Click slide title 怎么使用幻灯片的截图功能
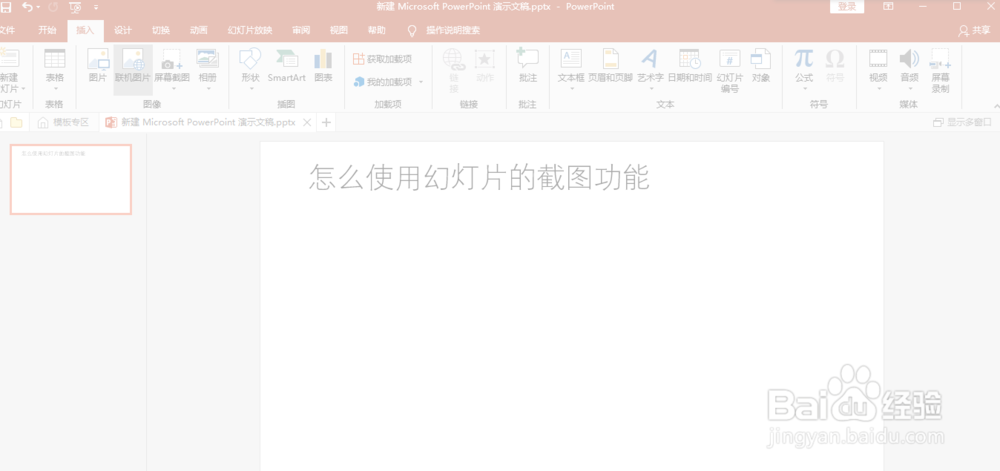This screenshot has height=471, width=1000. point(479,177)
